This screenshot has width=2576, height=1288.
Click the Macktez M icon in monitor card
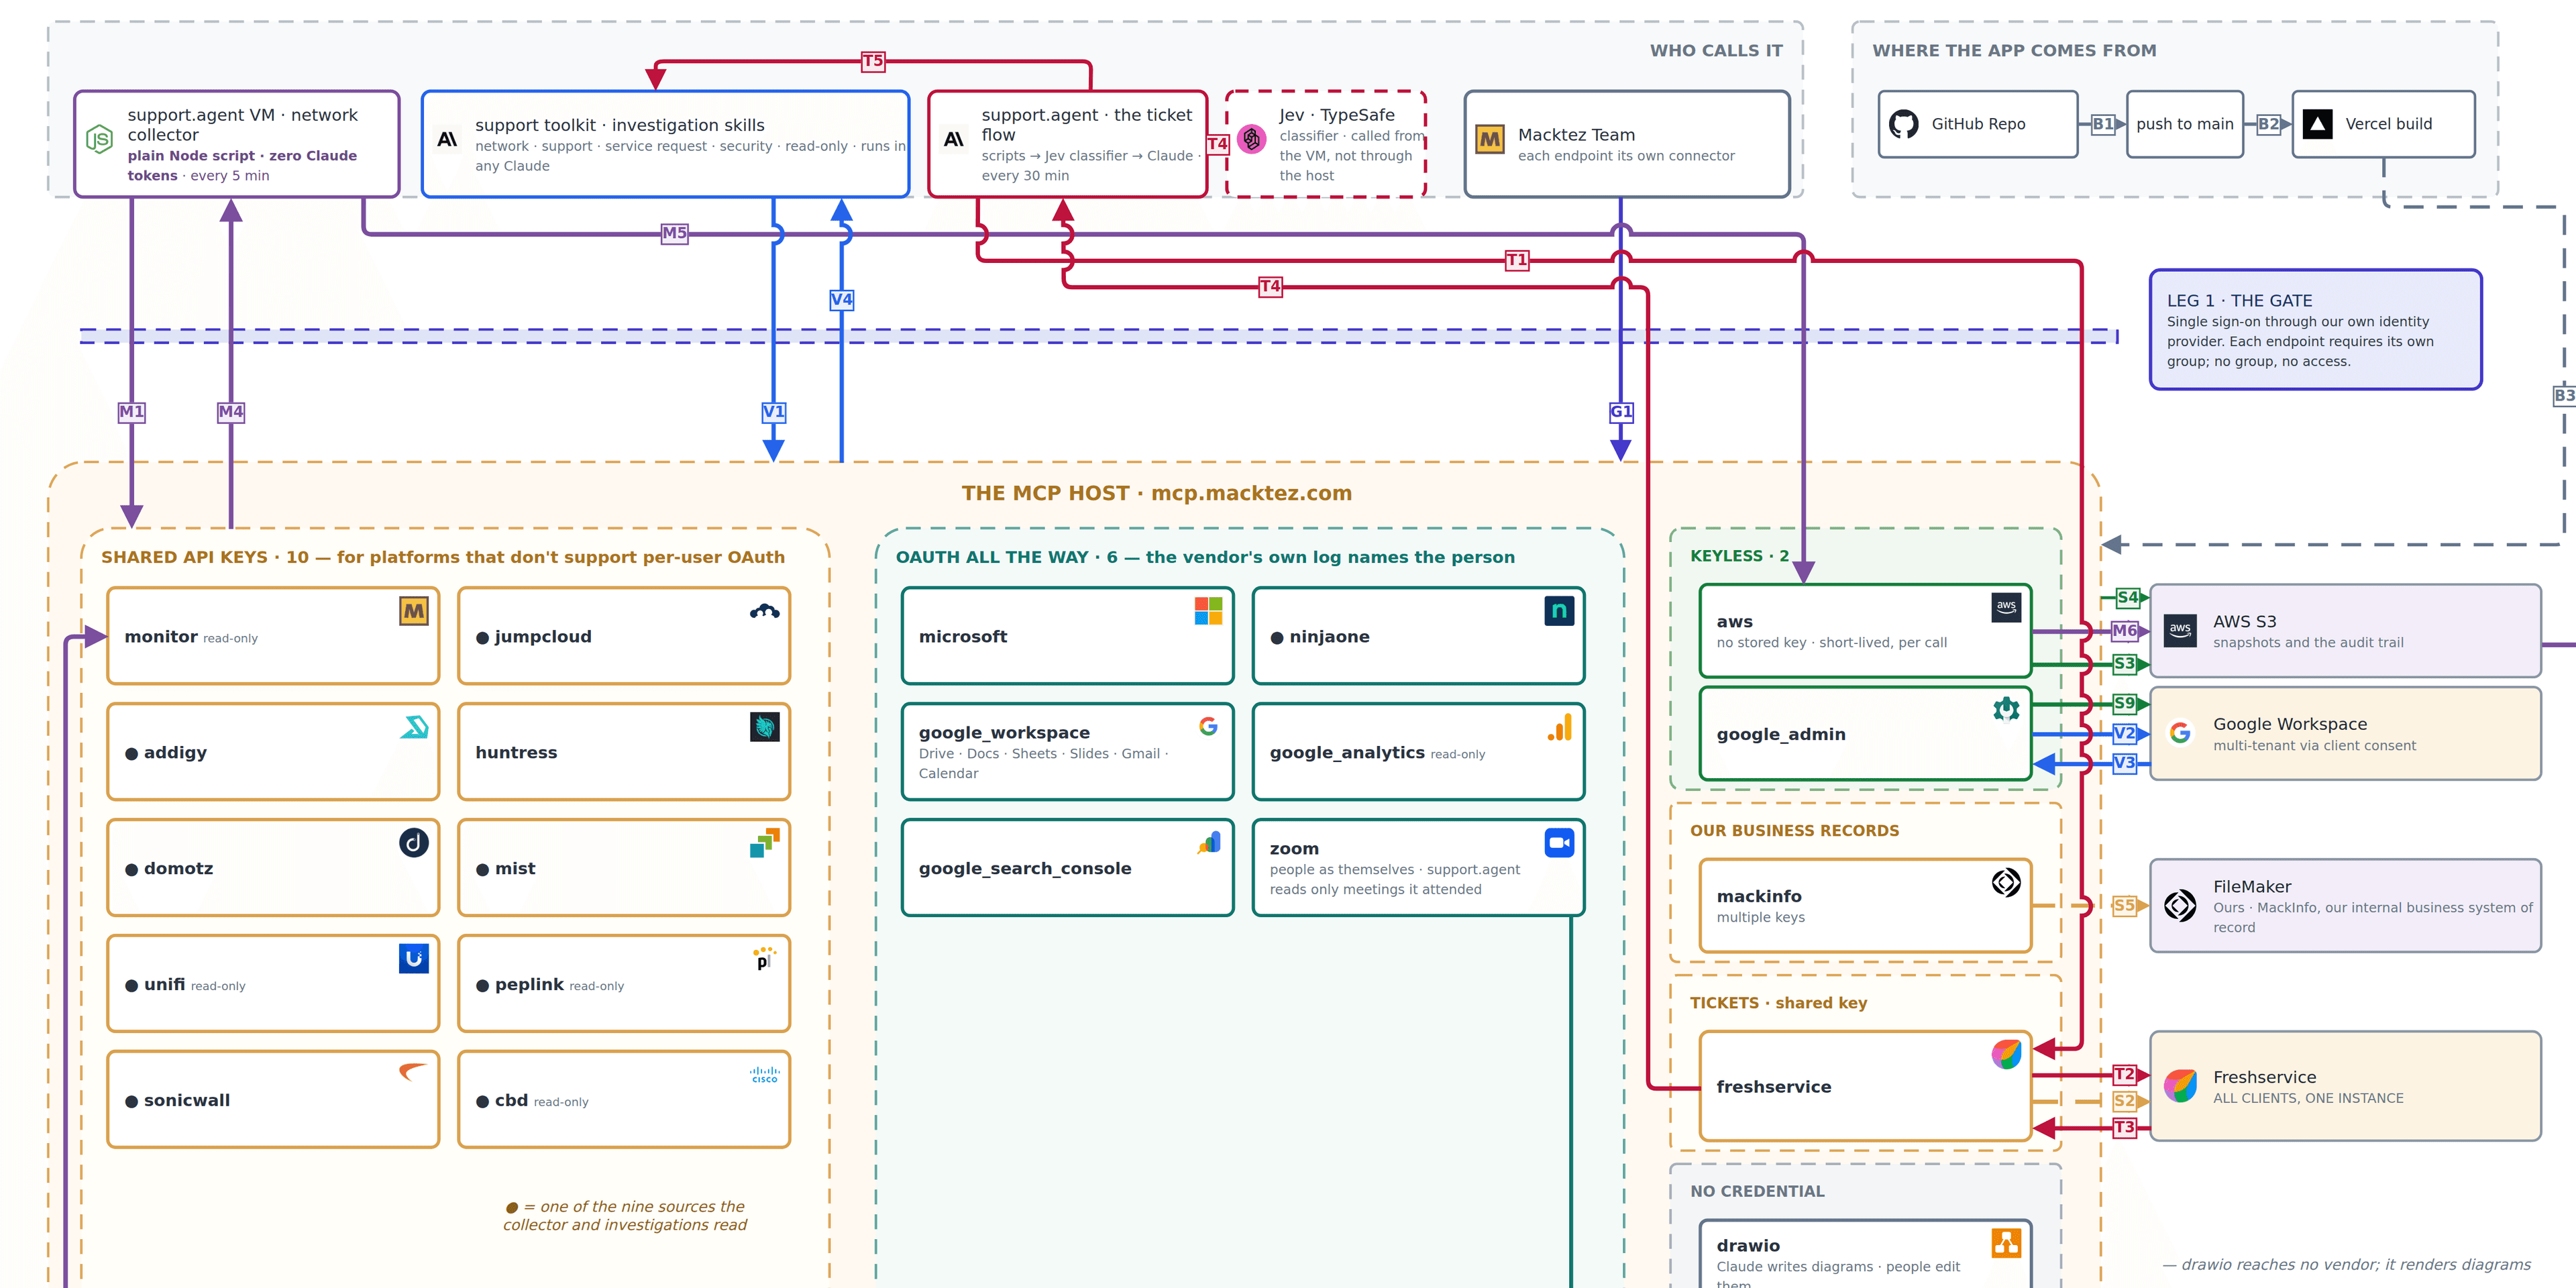point(414,611)
